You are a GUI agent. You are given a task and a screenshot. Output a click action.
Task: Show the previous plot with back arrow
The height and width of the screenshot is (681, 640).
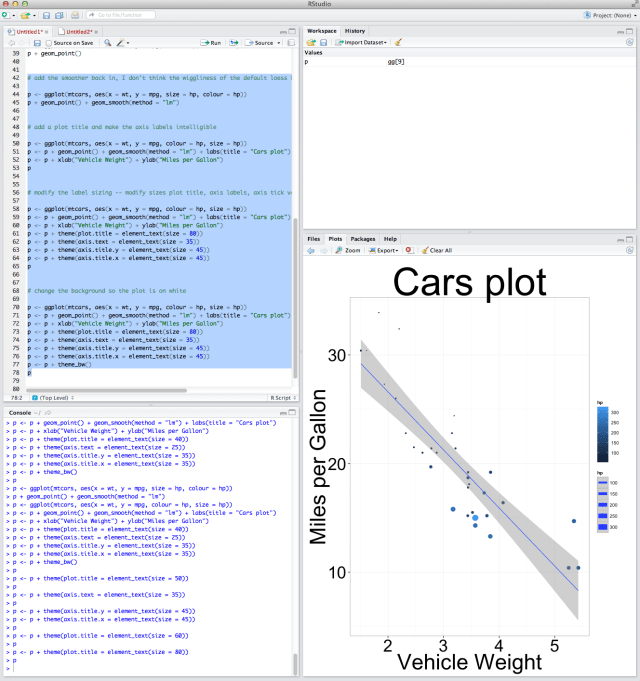[310, 251]
